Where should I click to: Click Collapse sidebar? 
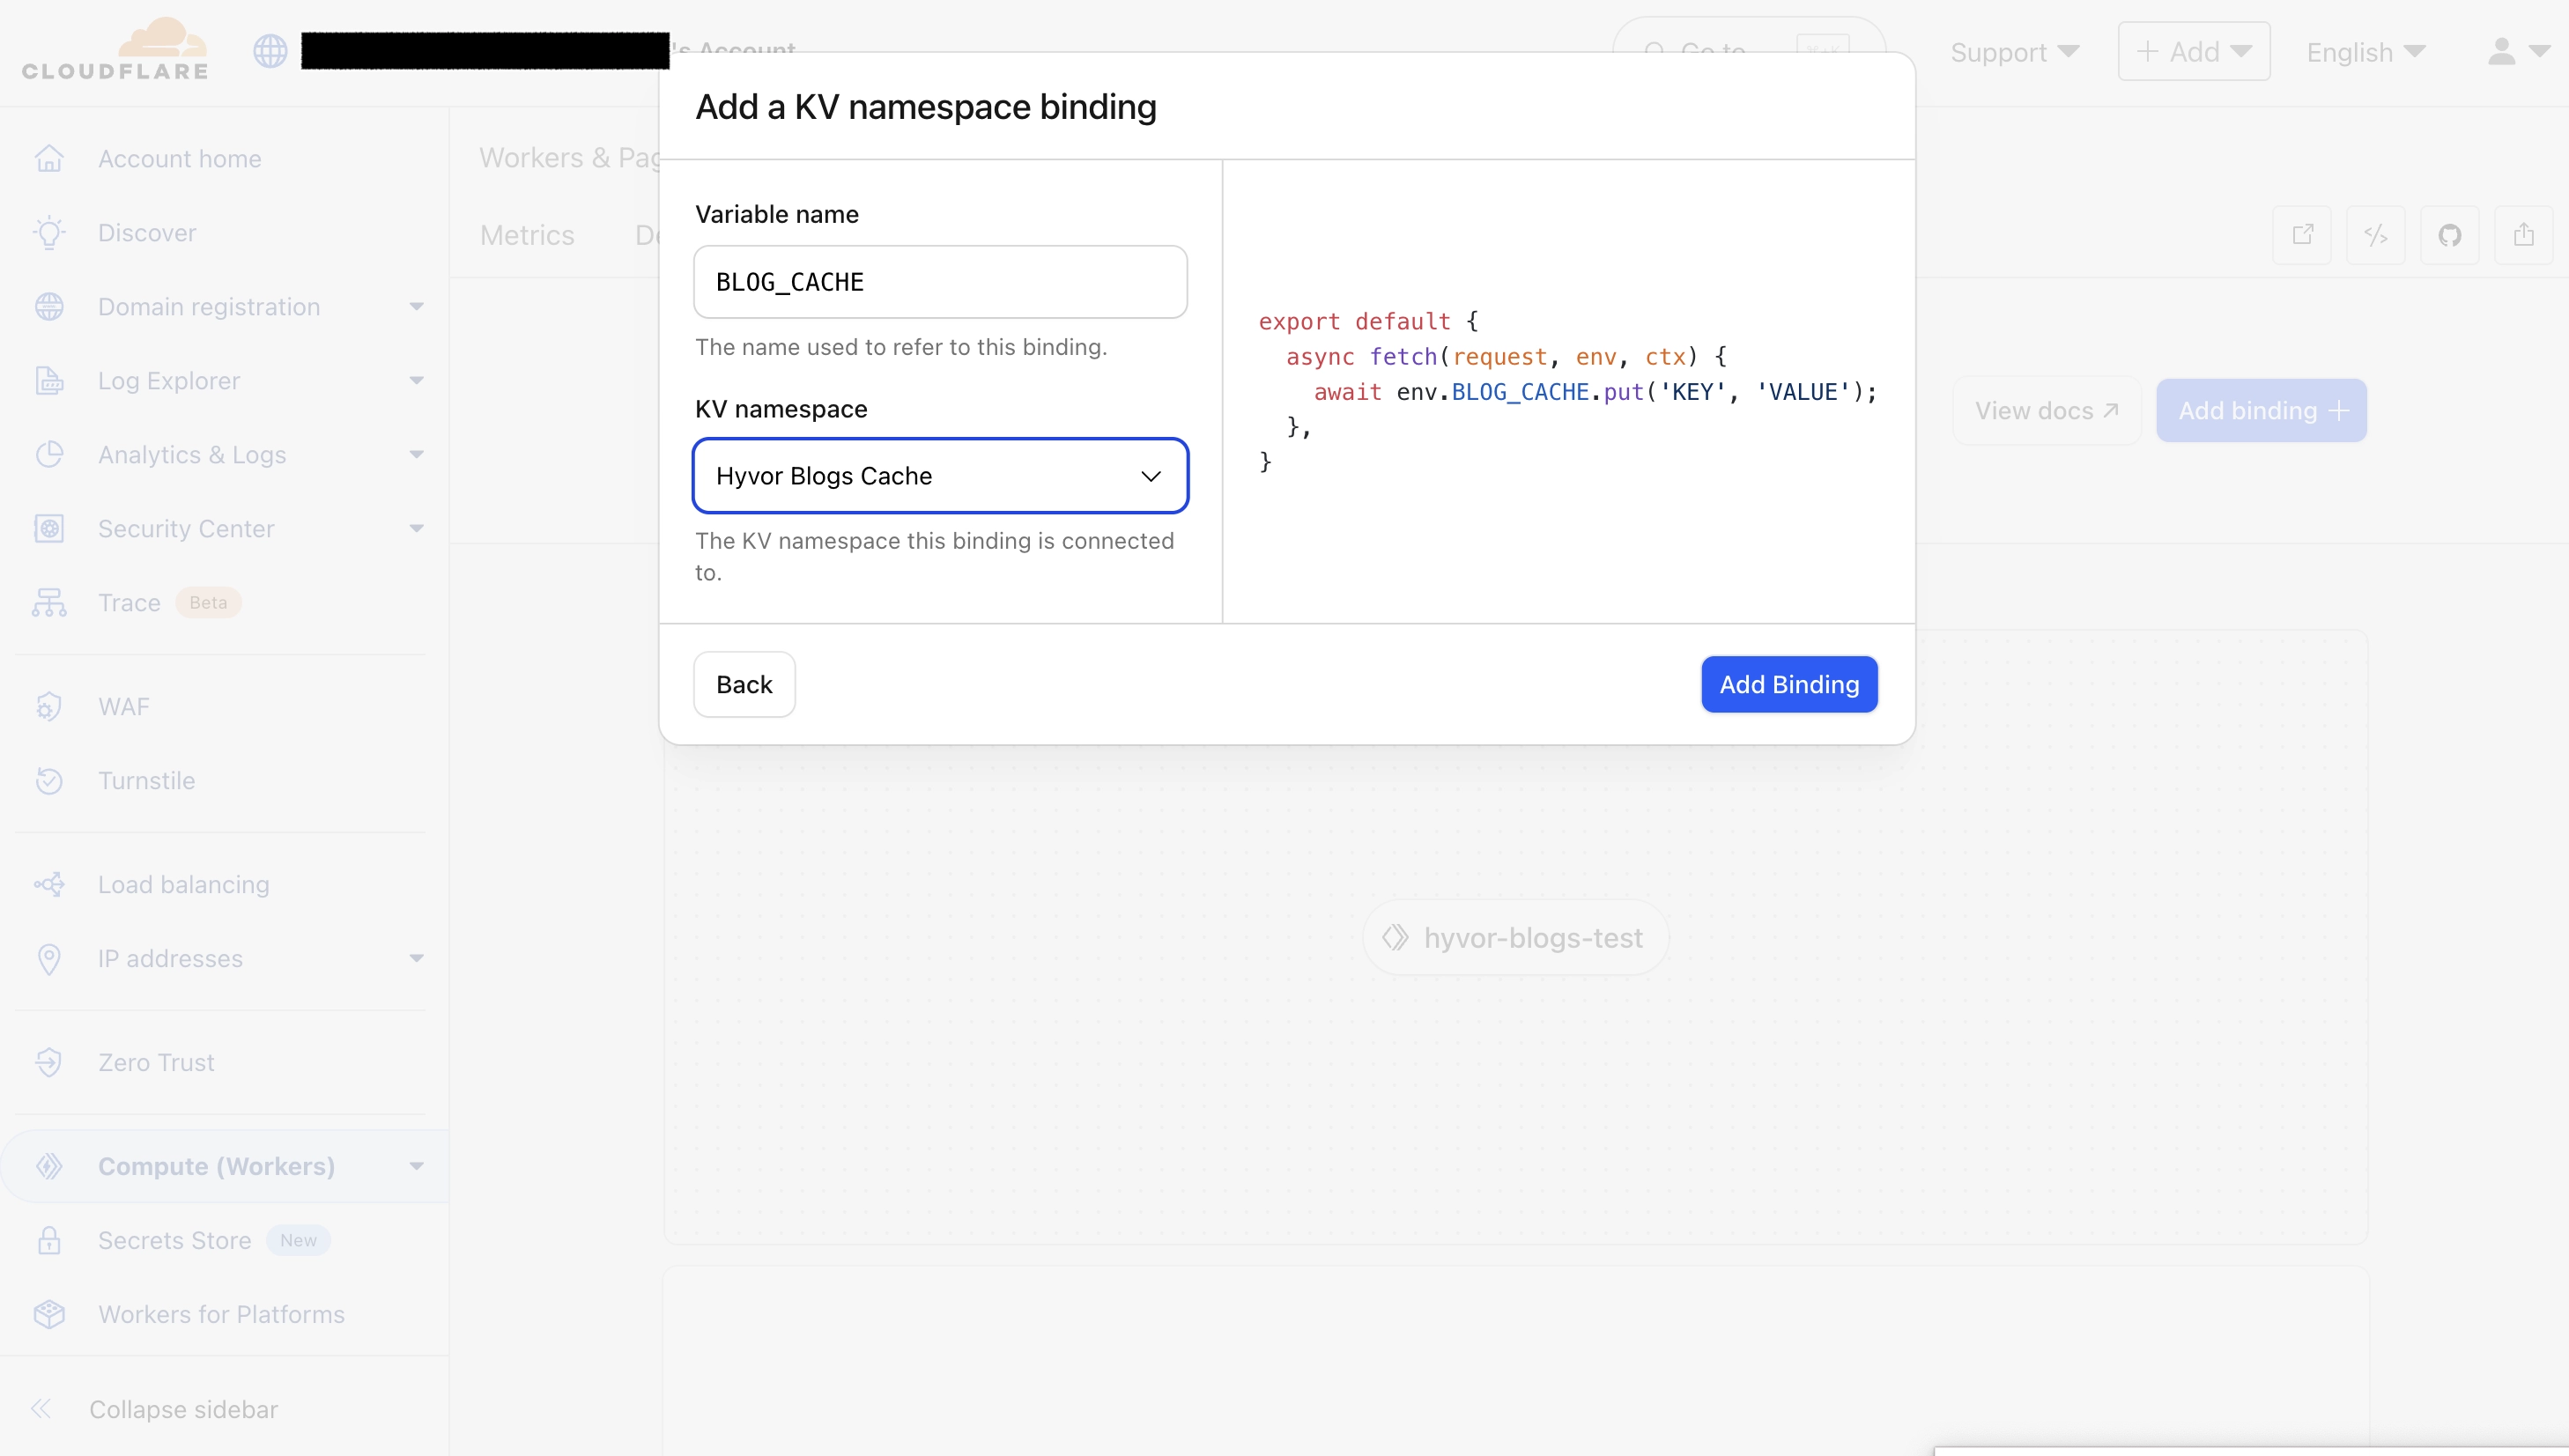point(184,1410)
